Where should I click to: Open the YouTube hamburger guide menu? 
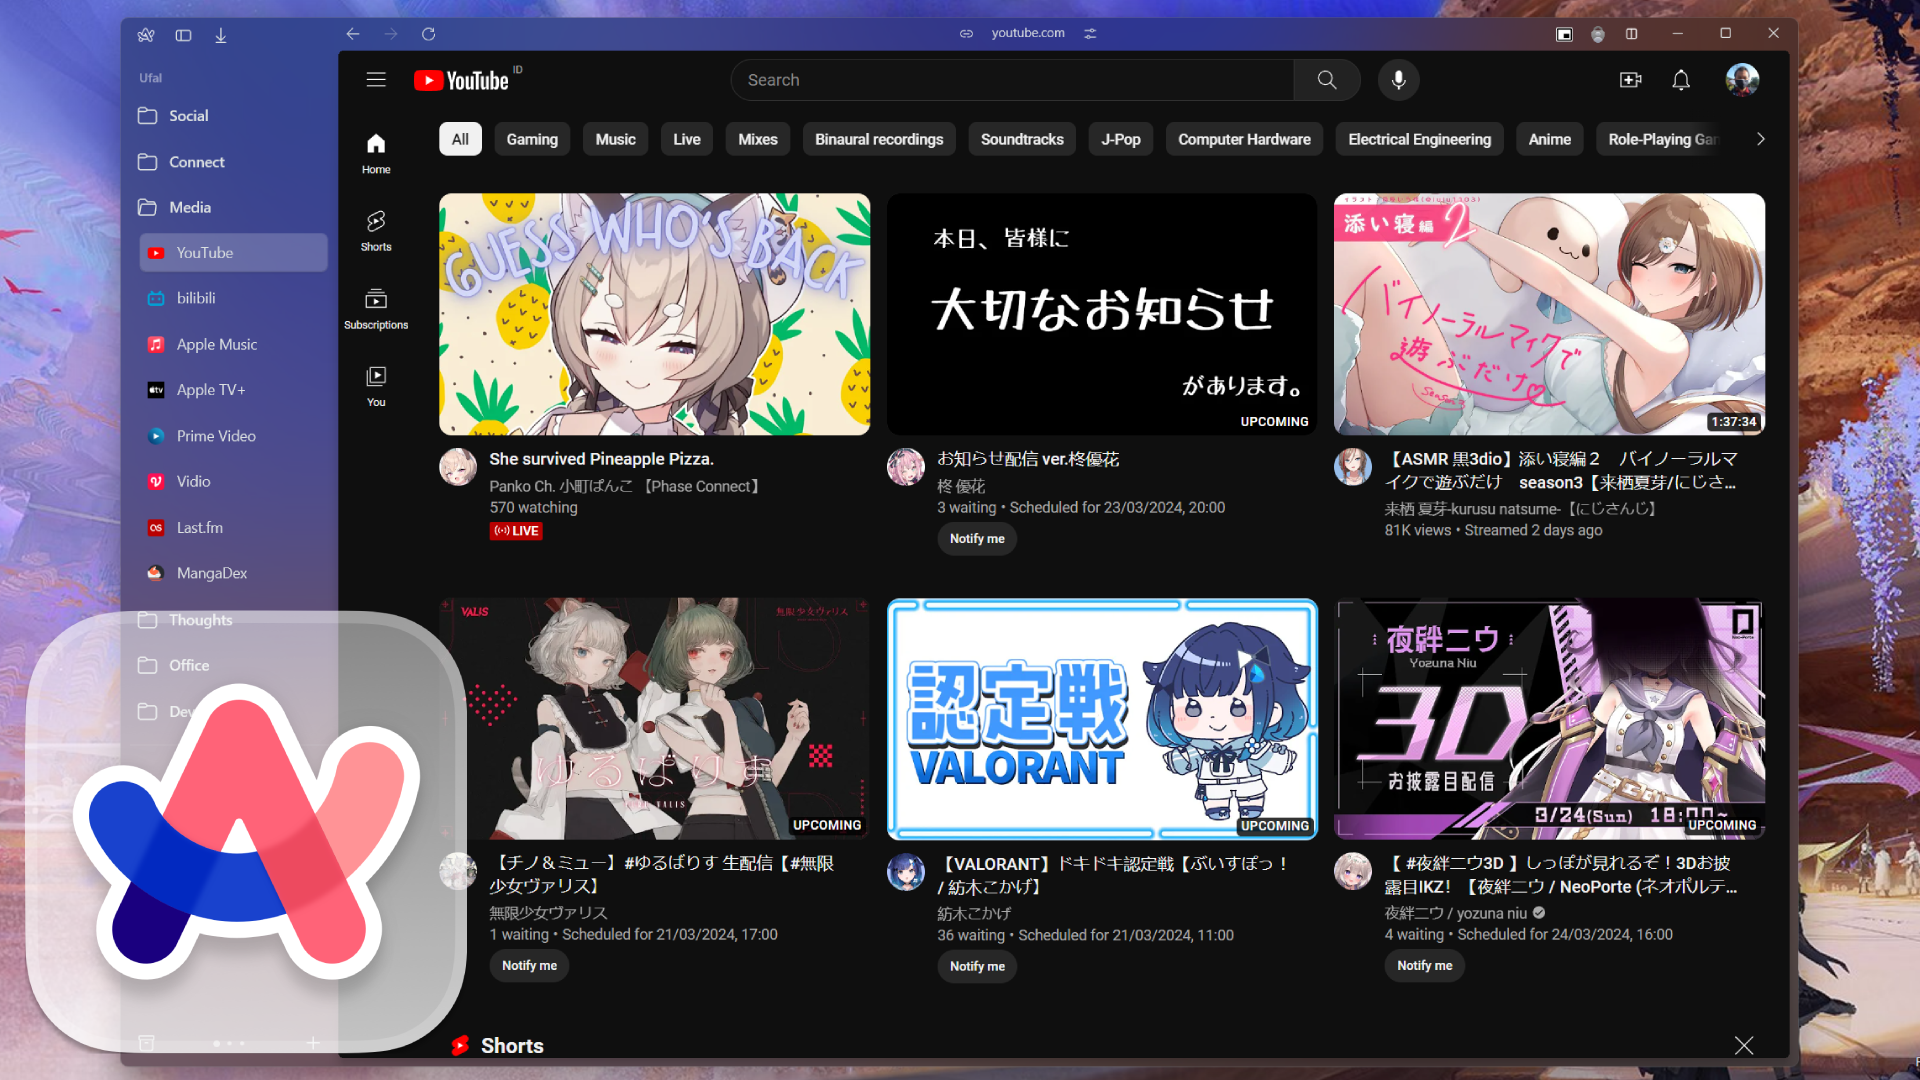[x=376, y=80]
